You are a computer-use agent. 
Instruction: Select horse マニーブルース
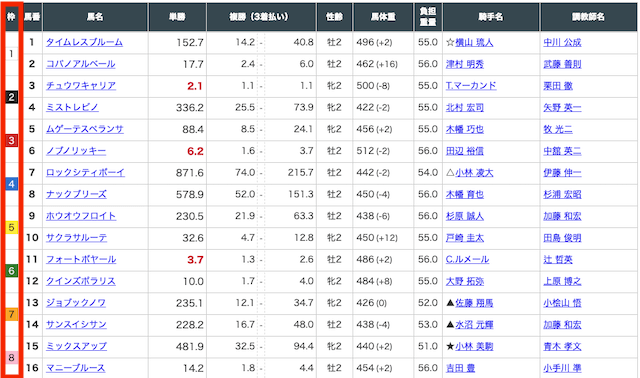[x=76, y=368]
